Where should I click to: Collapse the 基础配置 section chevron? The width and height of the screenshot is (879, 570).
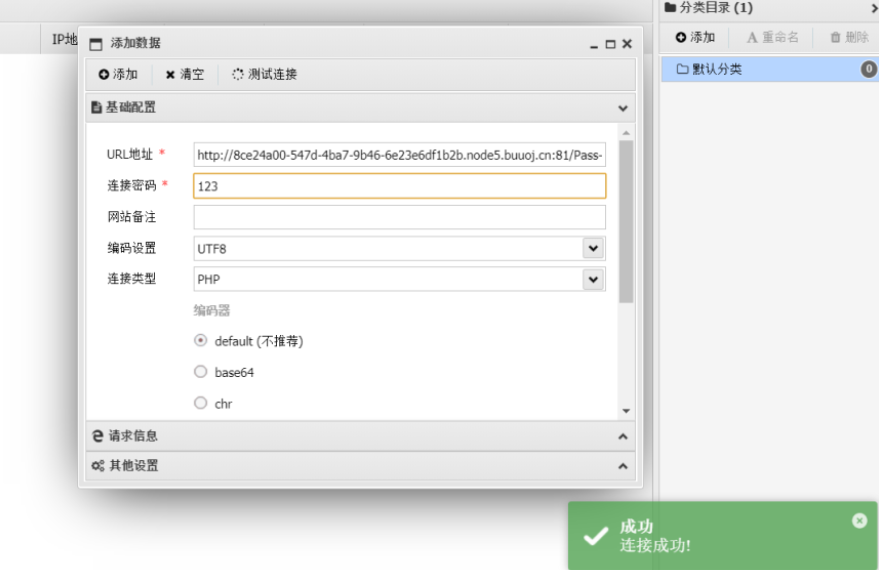click(x=623, y=108)
